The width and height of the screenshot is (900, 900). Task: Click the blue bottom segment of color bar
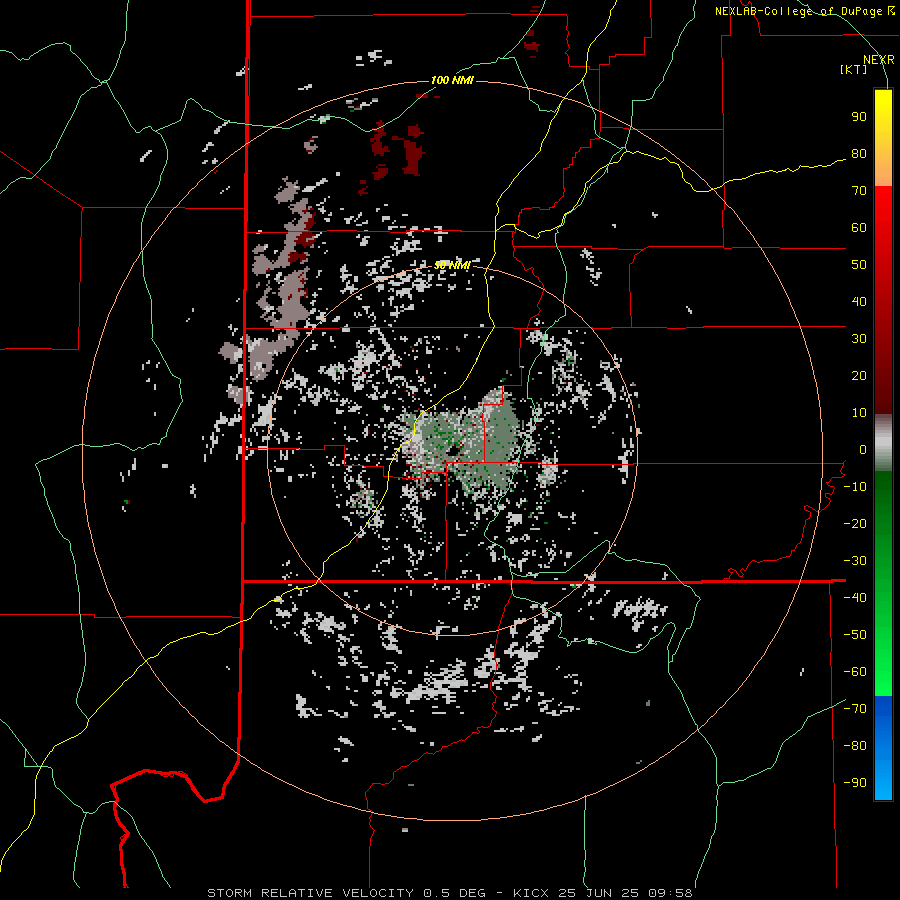coord(883,748)
